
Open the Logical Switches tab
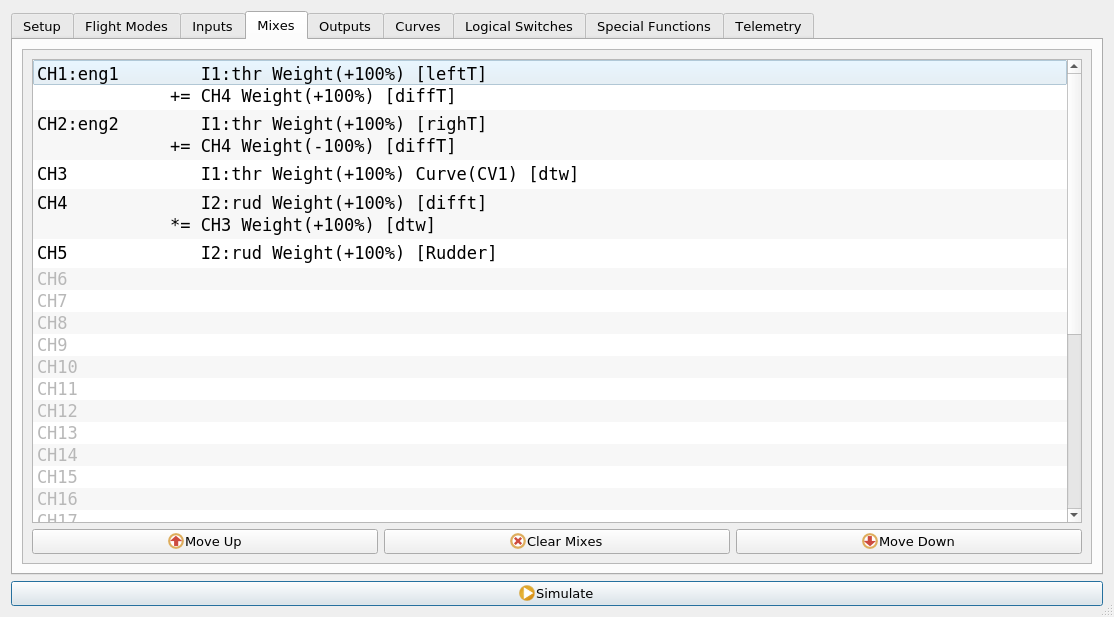click(x=519, y=26)
